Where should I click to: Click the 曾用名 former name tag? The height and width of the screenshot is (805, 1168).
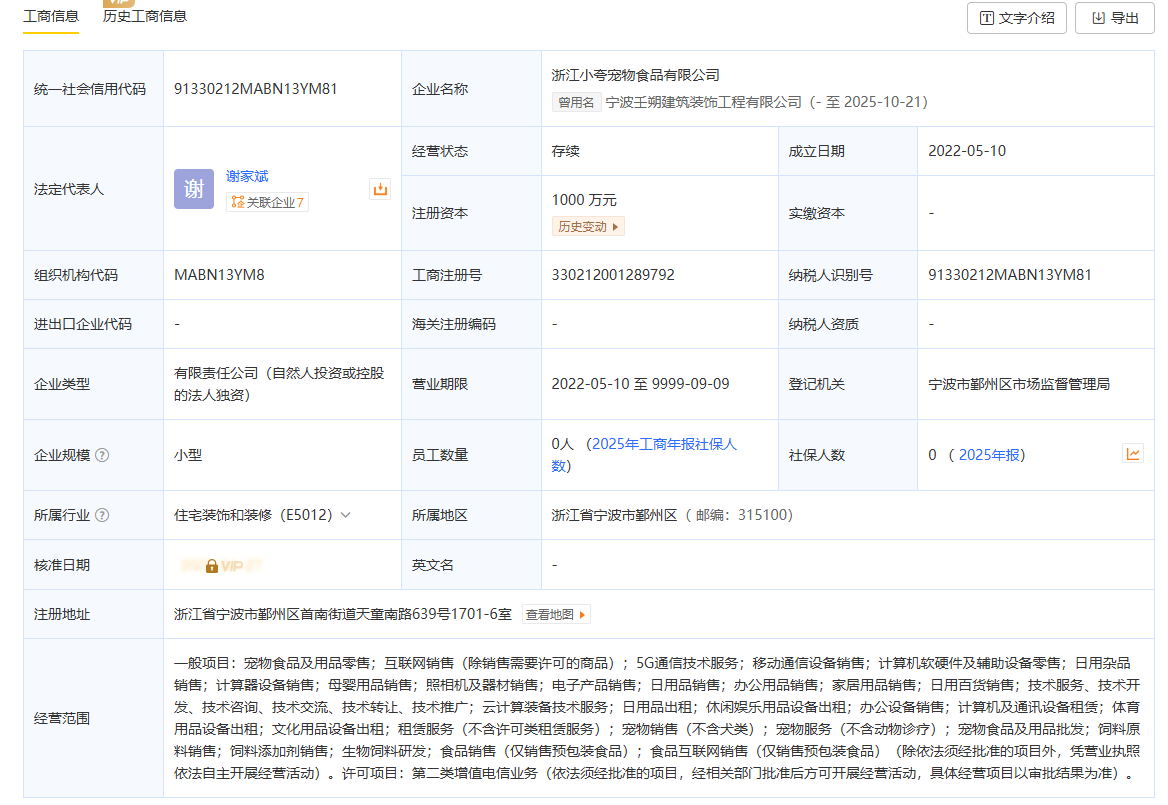[x=577, y=102]
